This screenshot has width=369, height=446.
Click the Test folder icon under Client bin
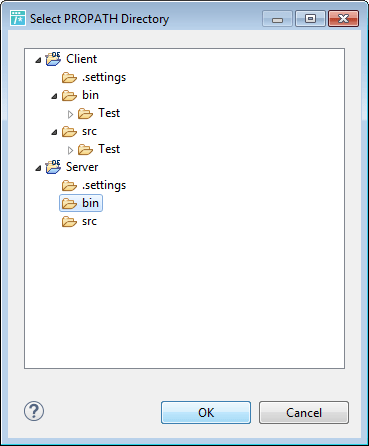coord(85,114)
